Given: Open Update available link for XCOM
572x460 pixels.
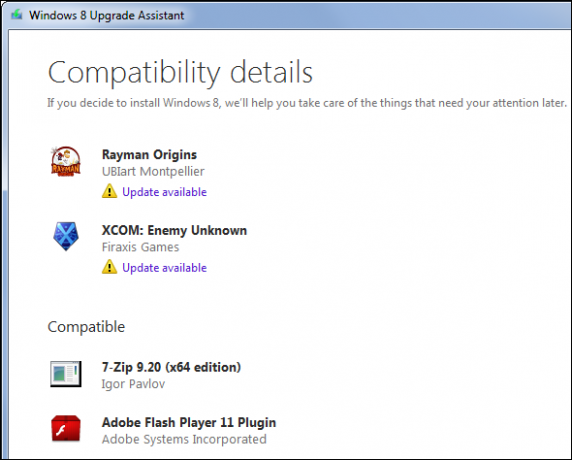Looking at the screenshot, I should point(165,268).
